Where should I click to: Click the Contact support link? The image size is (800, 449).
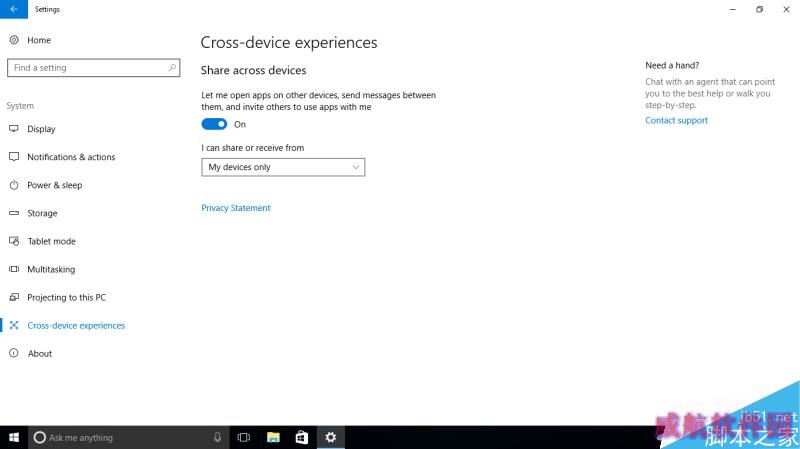(676, 120)
